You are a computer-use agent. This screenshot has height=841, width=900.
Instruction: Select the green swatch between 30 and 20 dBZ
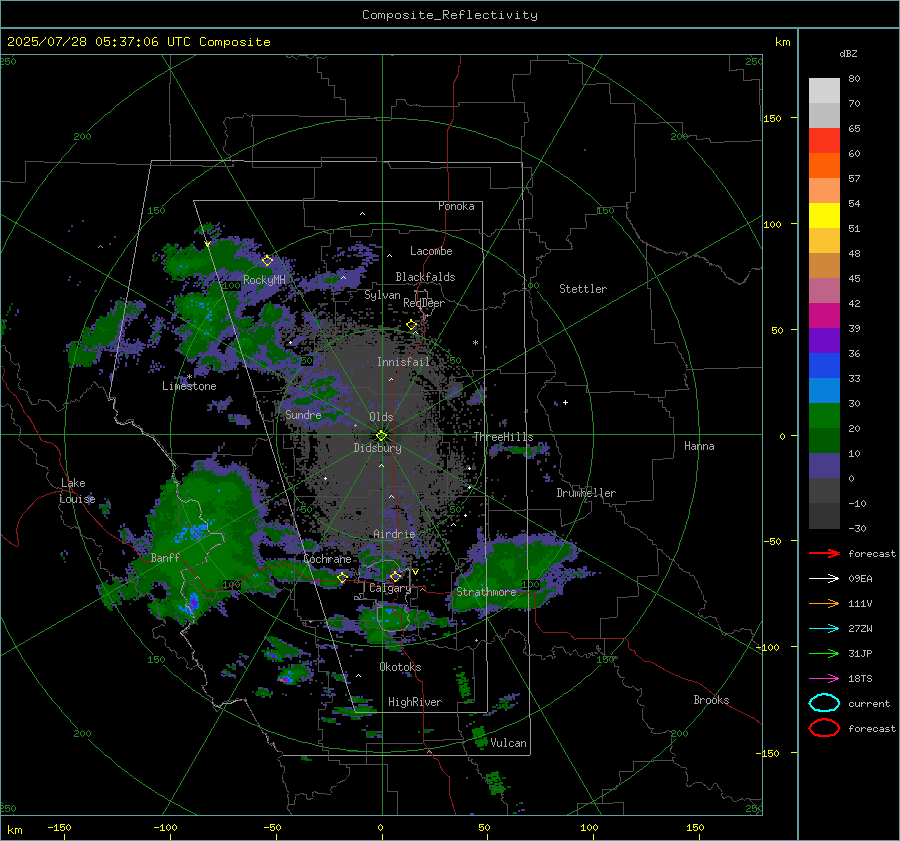tap(824, 415)
